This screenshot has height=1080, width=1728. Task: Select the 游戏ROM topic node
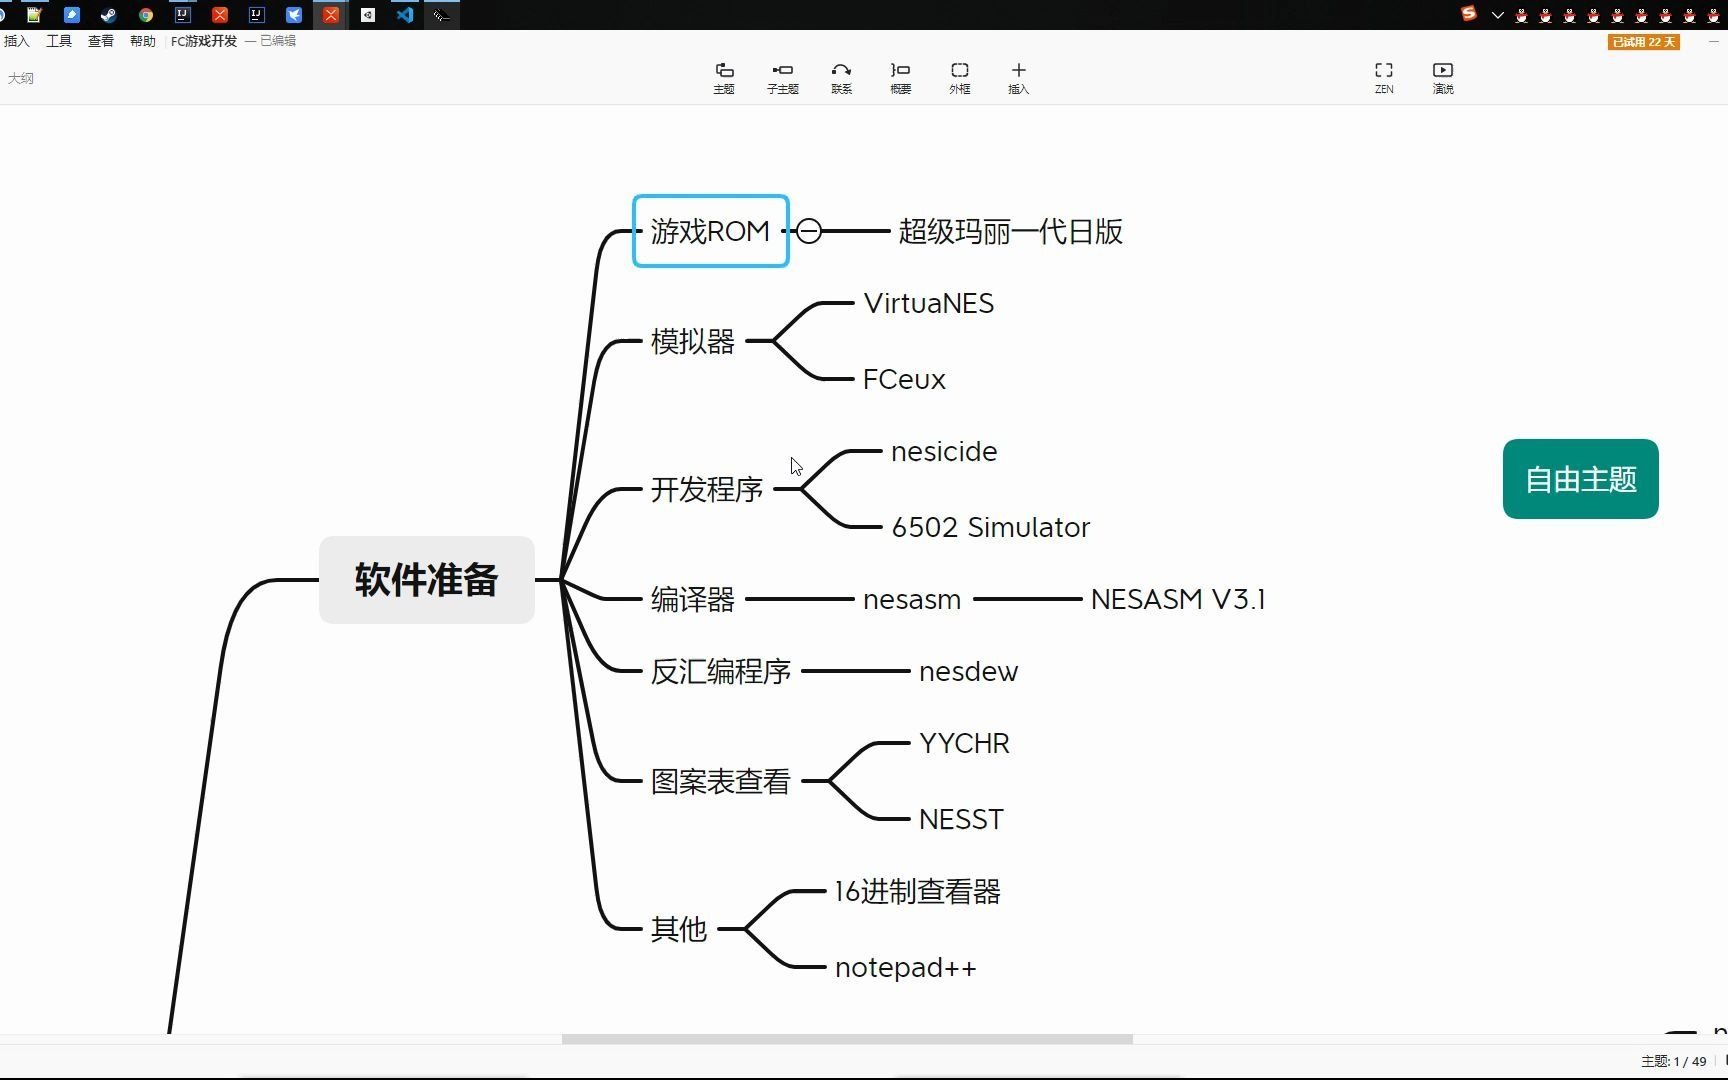coord(711,231)
